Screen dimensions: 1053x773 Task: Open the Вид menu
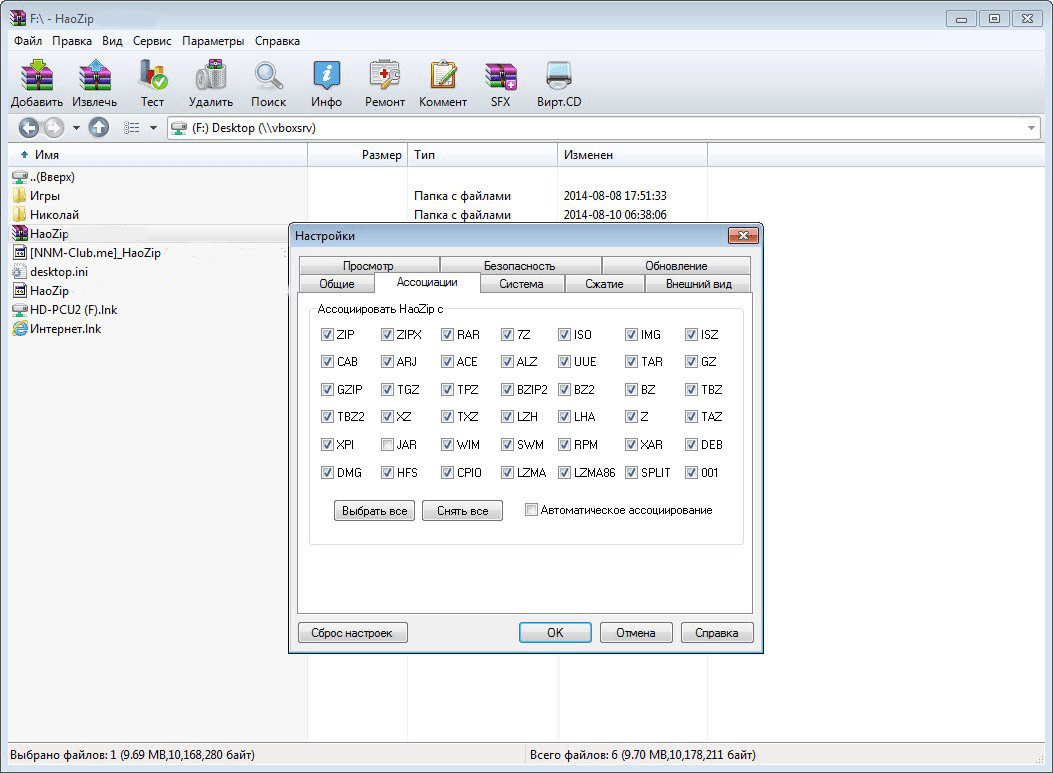tap(112, 41)
